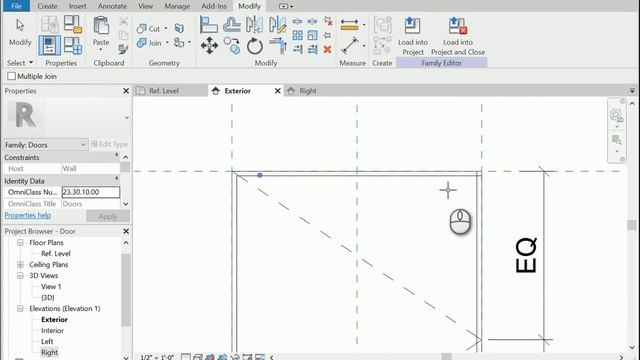Viewport: 640px width, 360px height.
Task: Switch to the Annotate ribbon tab
Action: coord(112,6)
